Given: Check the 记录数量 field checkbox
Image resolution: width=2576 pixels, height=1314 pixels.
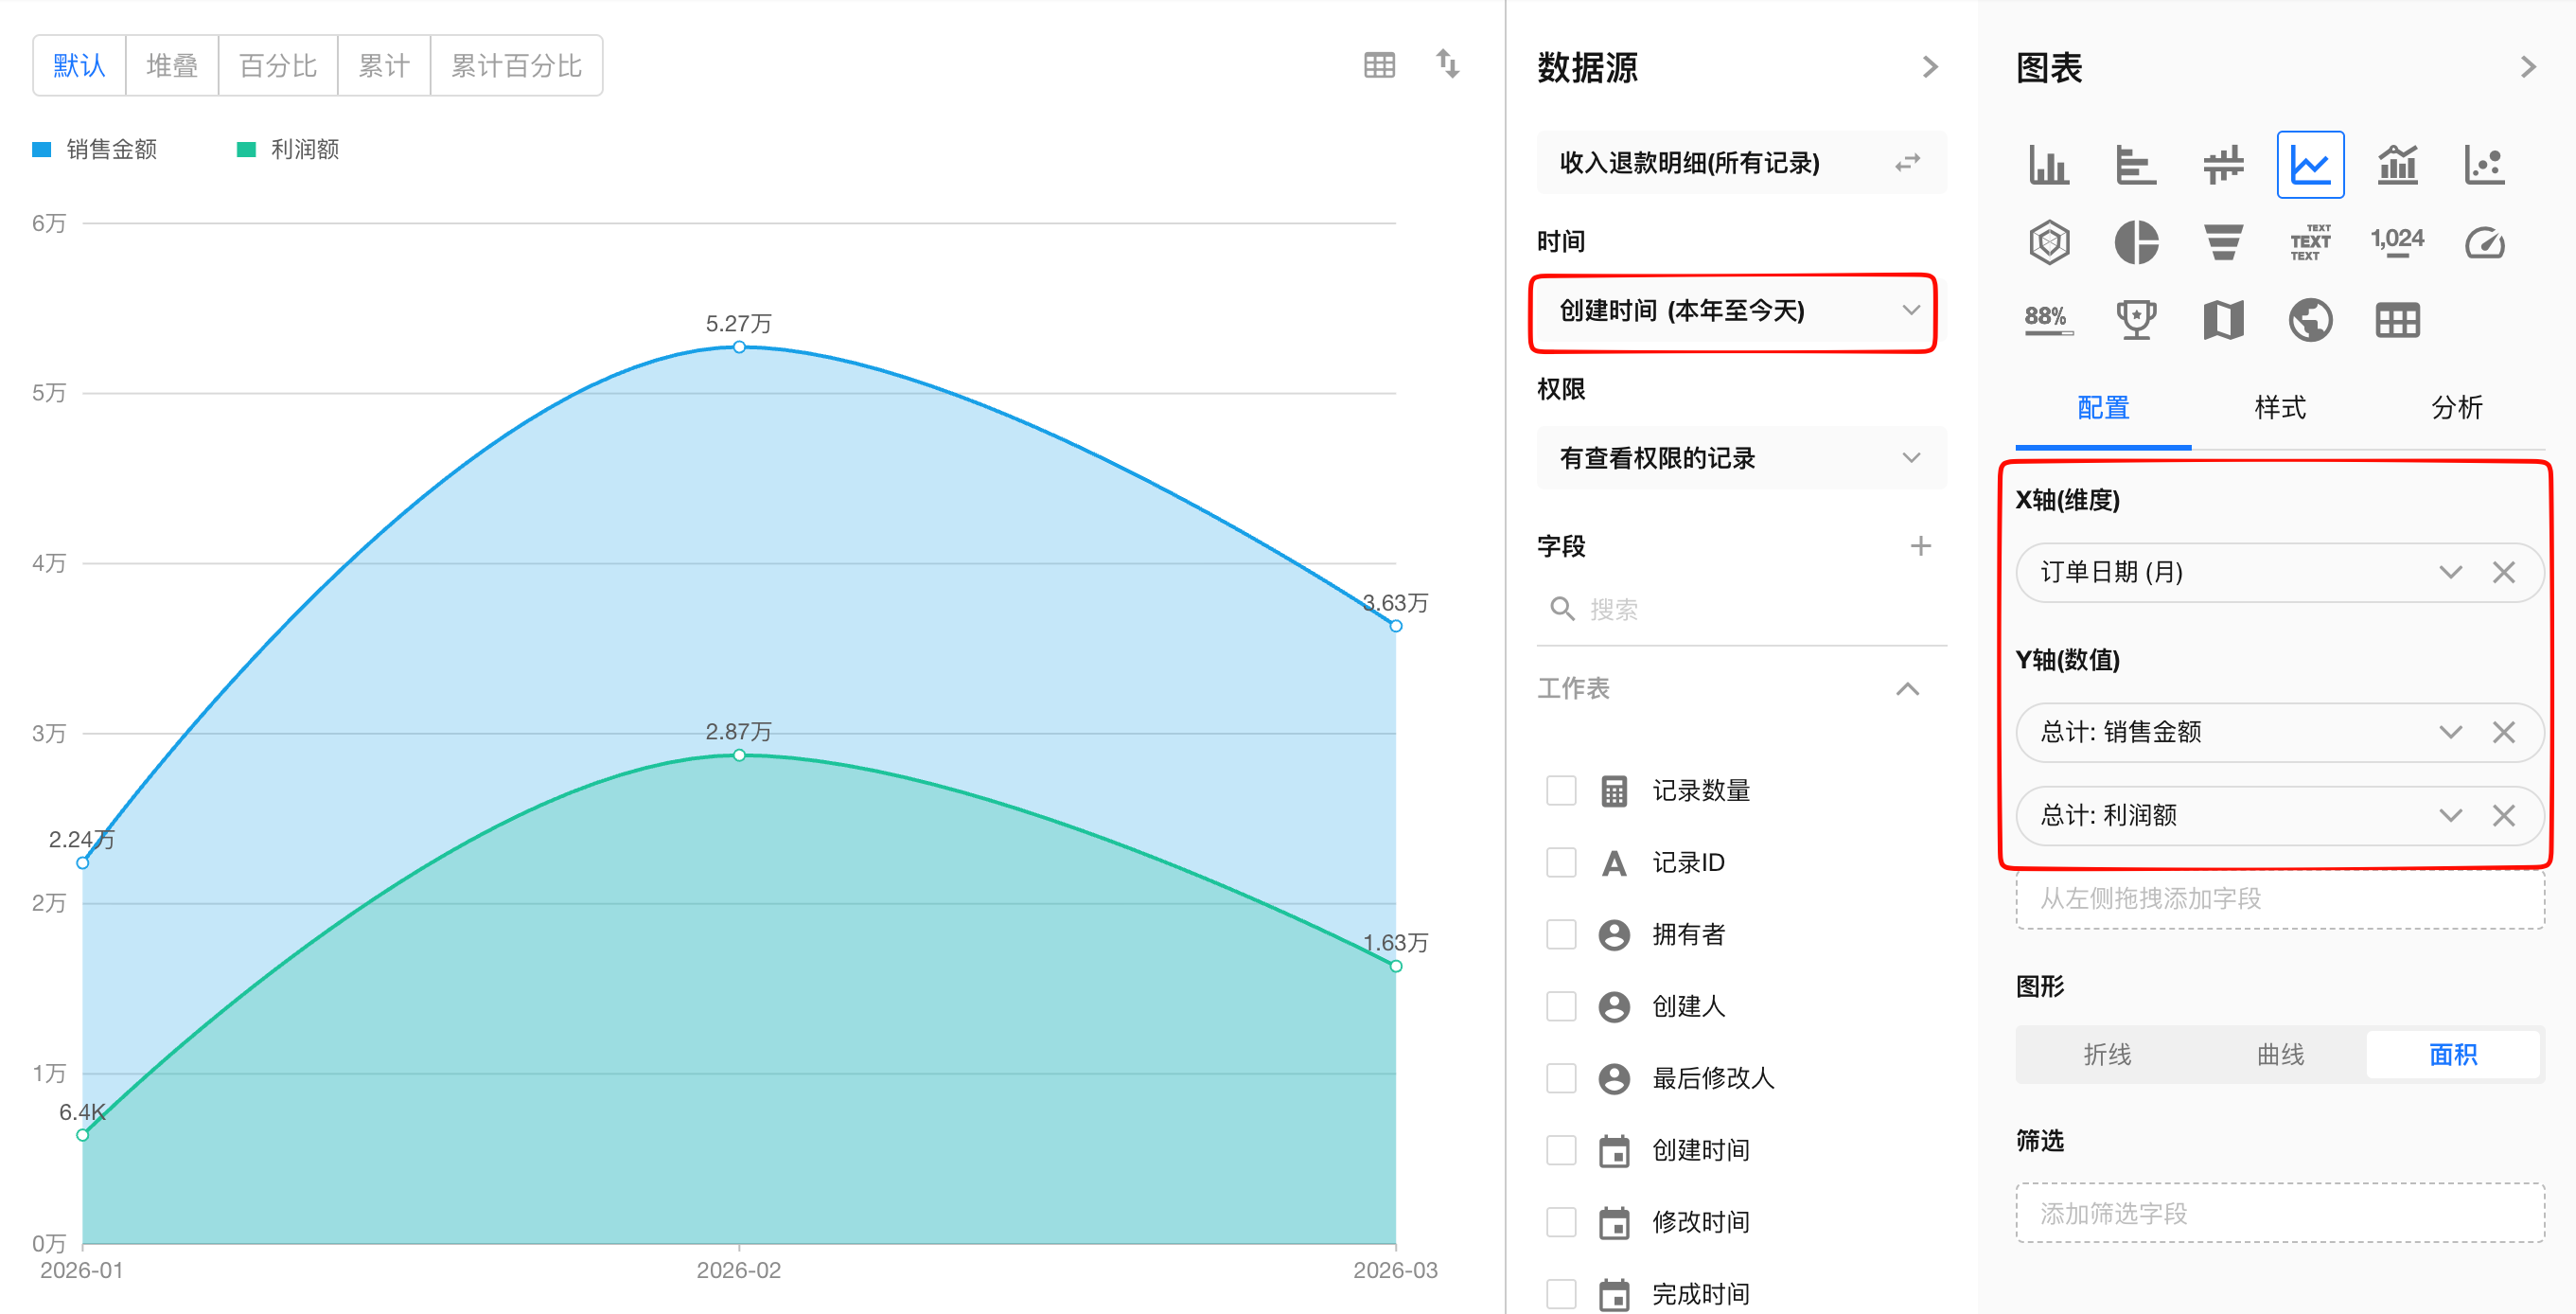Looking at the screenshot, I should pyautogui.click(x=1561, y=790).
